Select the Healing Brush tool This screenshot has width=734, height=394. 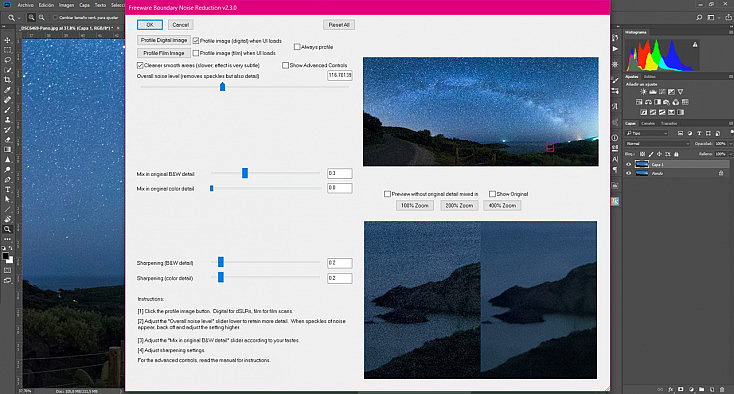click(x=7, y=100)
